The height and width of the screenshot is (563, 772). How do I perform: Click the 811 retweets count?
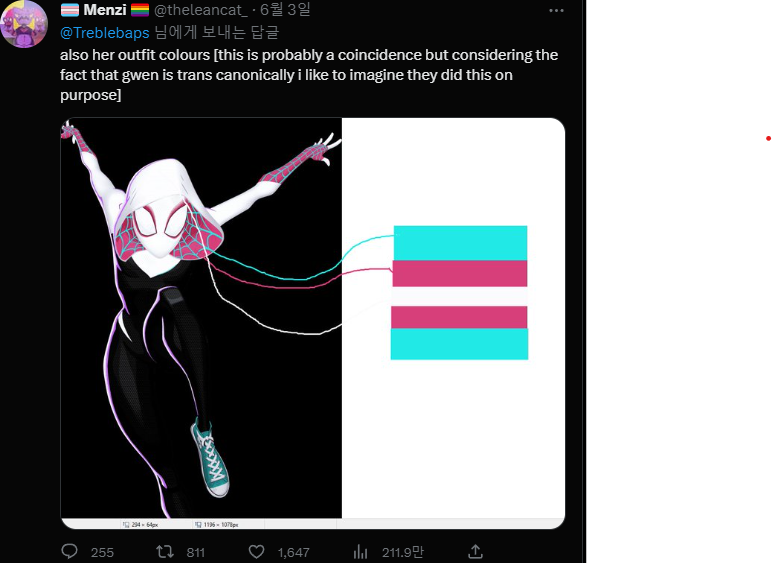click(195, 552)
